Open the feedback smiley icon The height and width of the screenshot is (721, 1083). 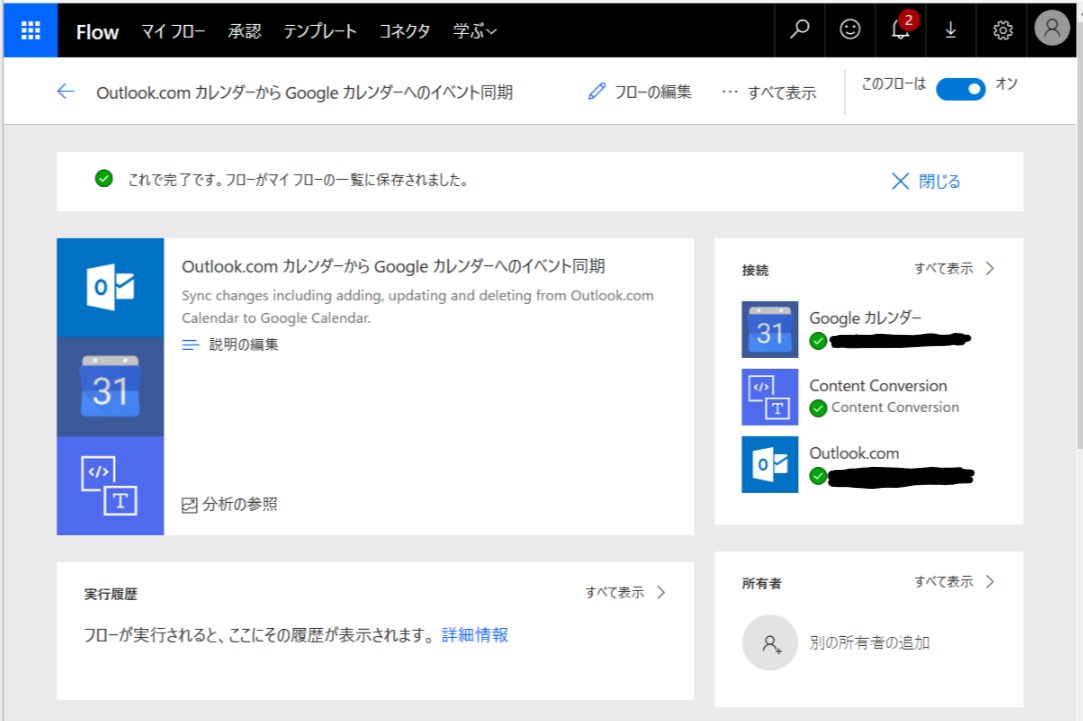850,30
